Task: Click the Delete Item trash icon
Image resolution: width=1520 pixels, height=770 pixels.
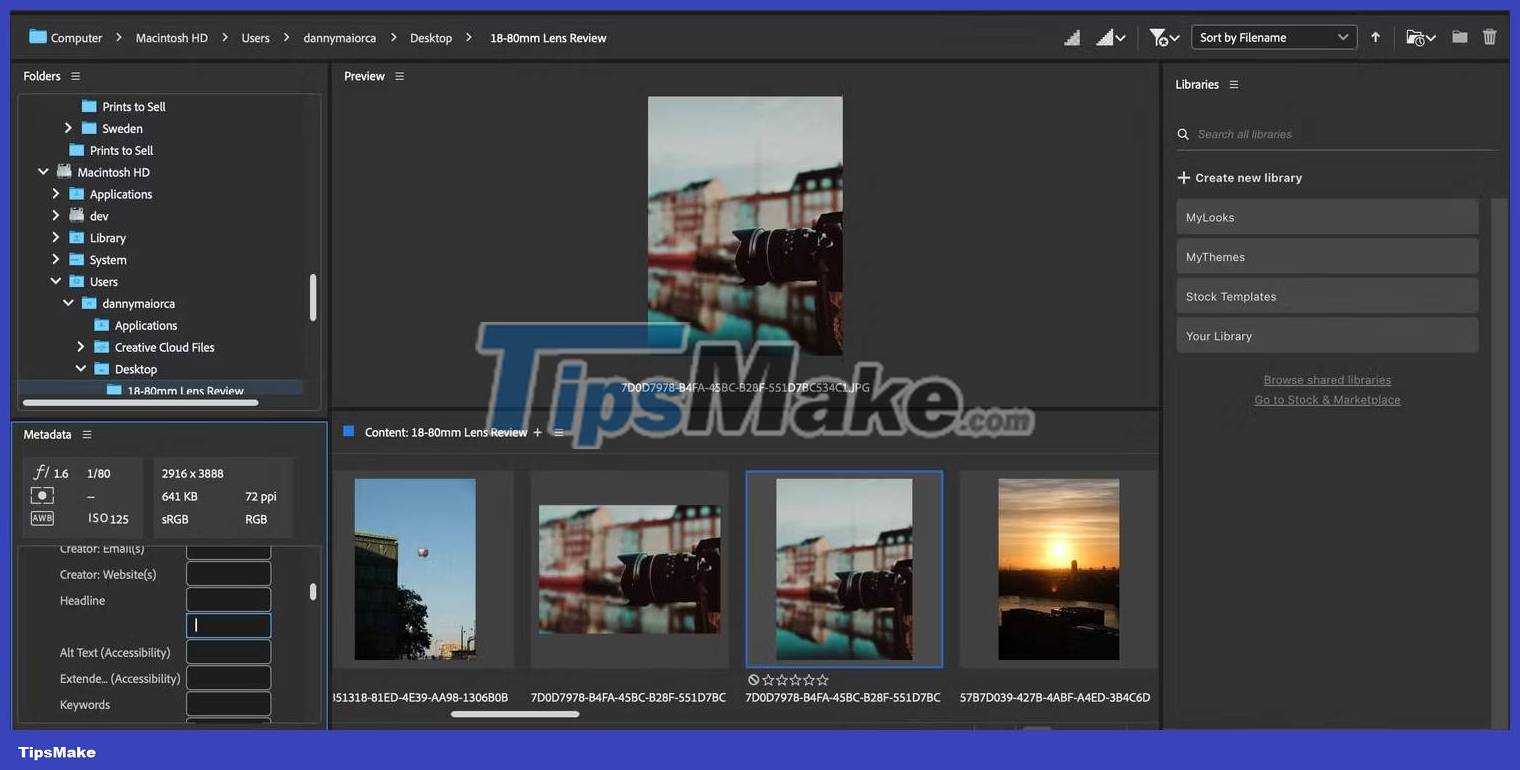Action: click(x=1489, y=36)
